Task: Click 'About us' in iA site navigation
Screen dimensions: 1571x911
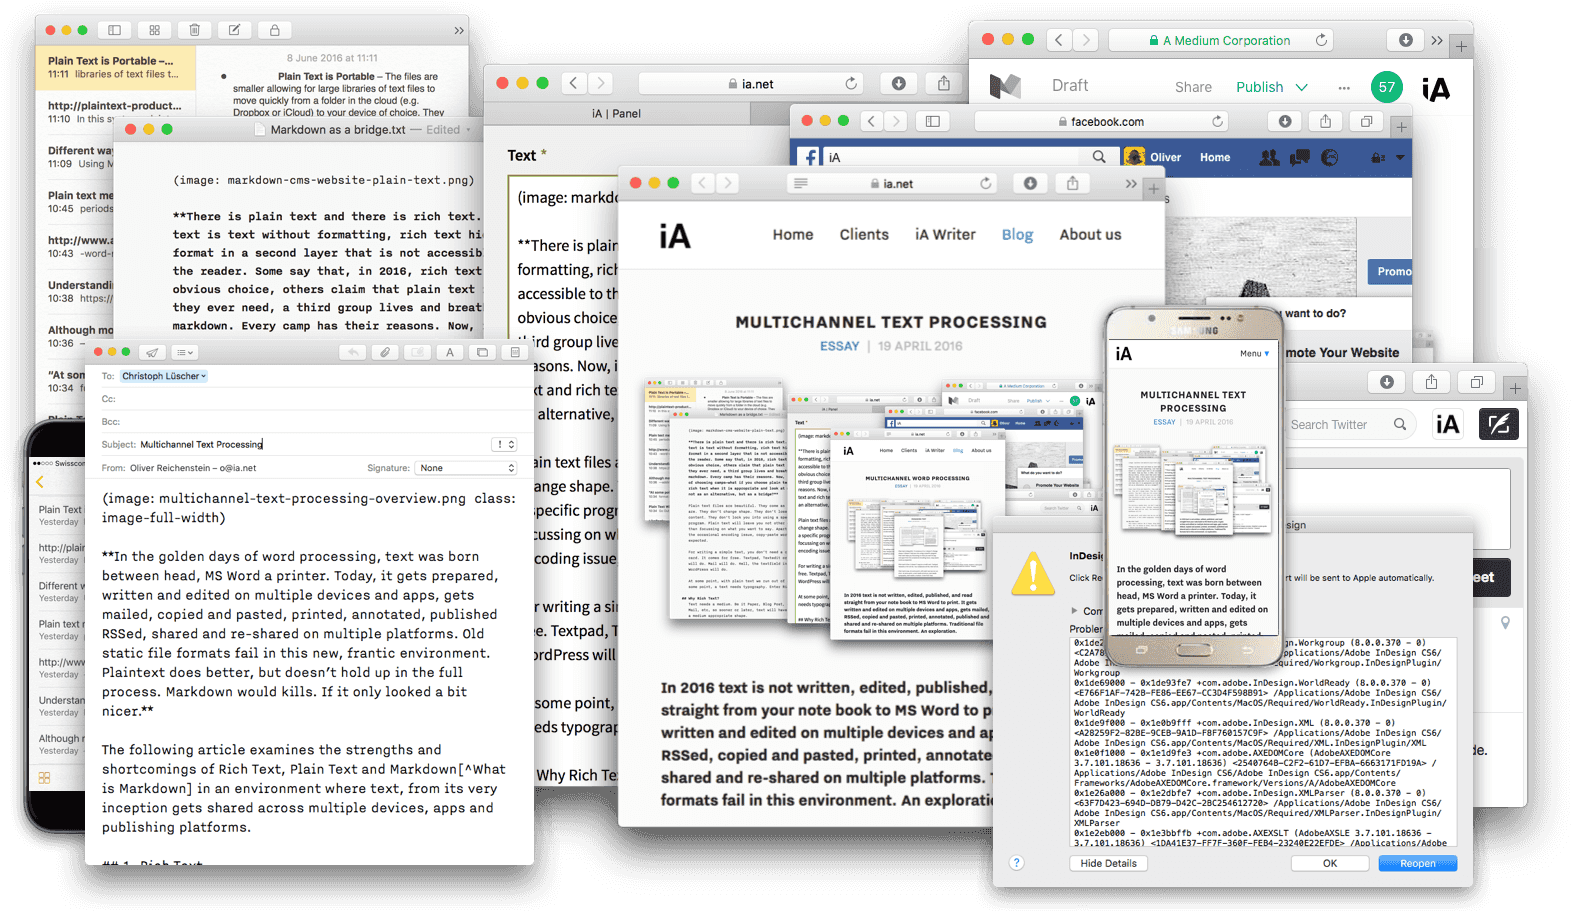Action: [1090, 234]
